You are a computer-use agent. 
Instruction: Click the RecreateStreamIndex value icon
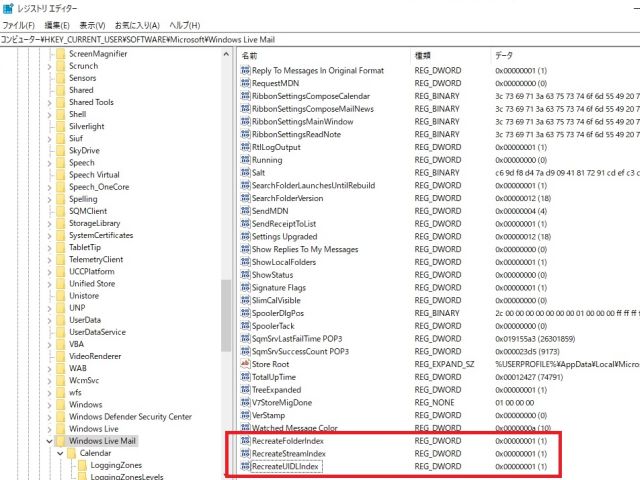245,453
